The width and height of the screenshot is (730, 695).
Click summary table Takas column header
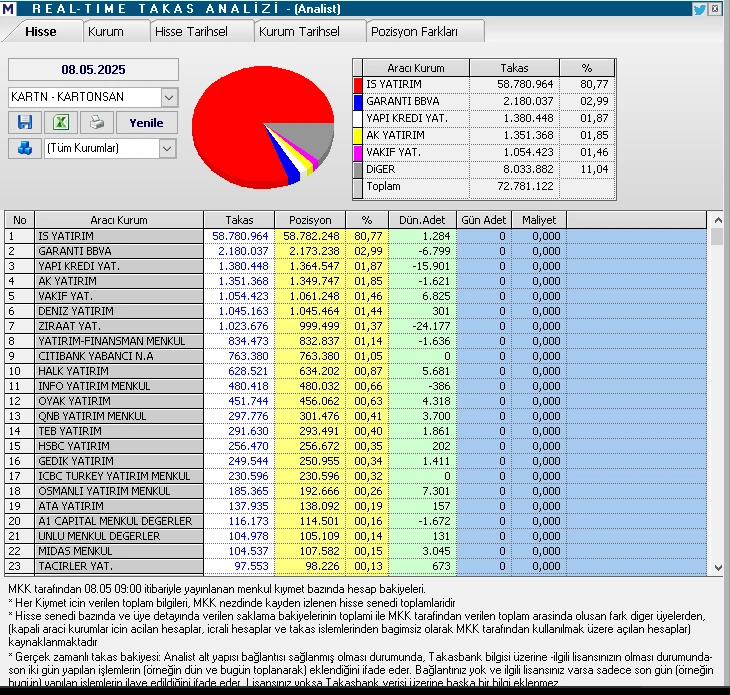pyautogui.click(x=514, y=68)
